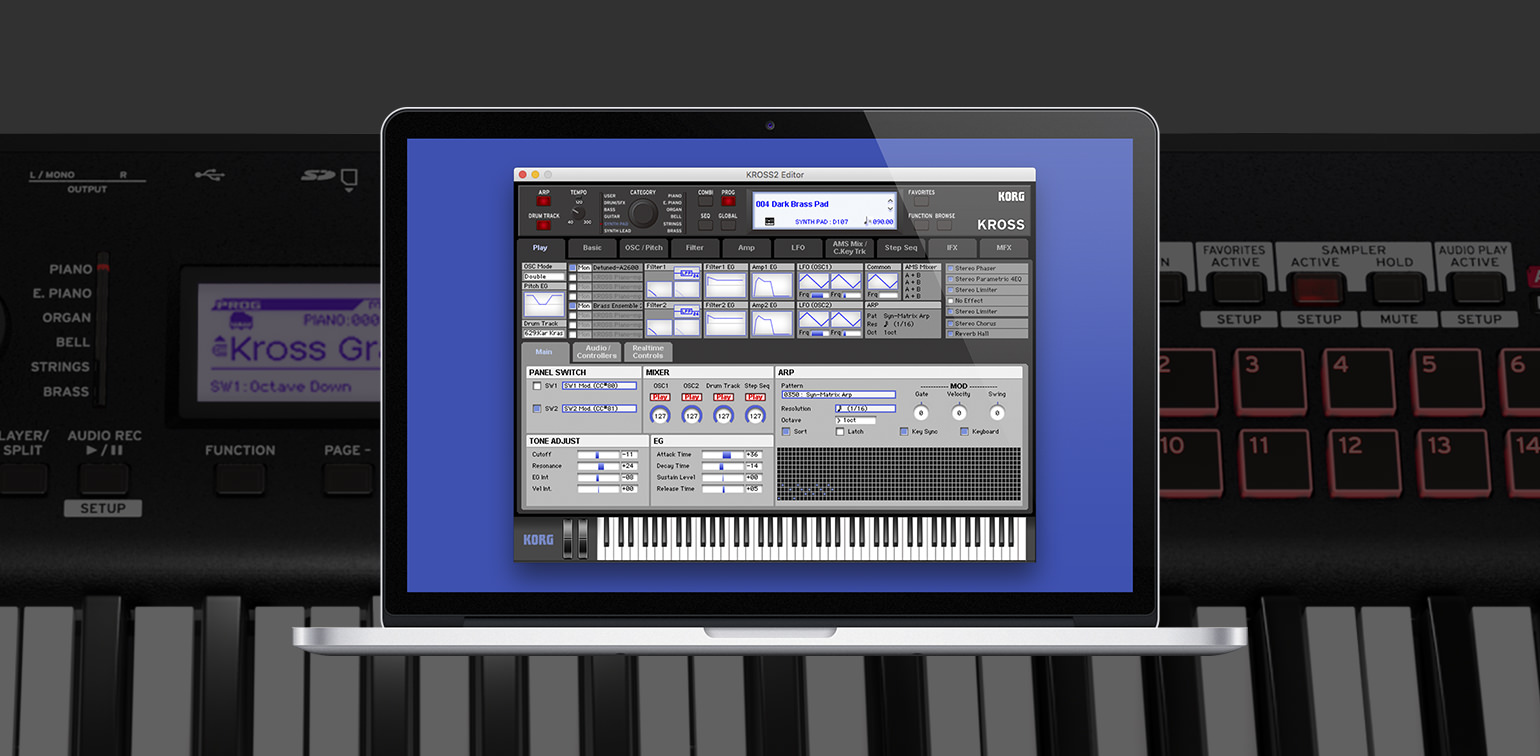Toggle the ARP Latch checkbox
1540x756 pixels.
click(840, 432)
